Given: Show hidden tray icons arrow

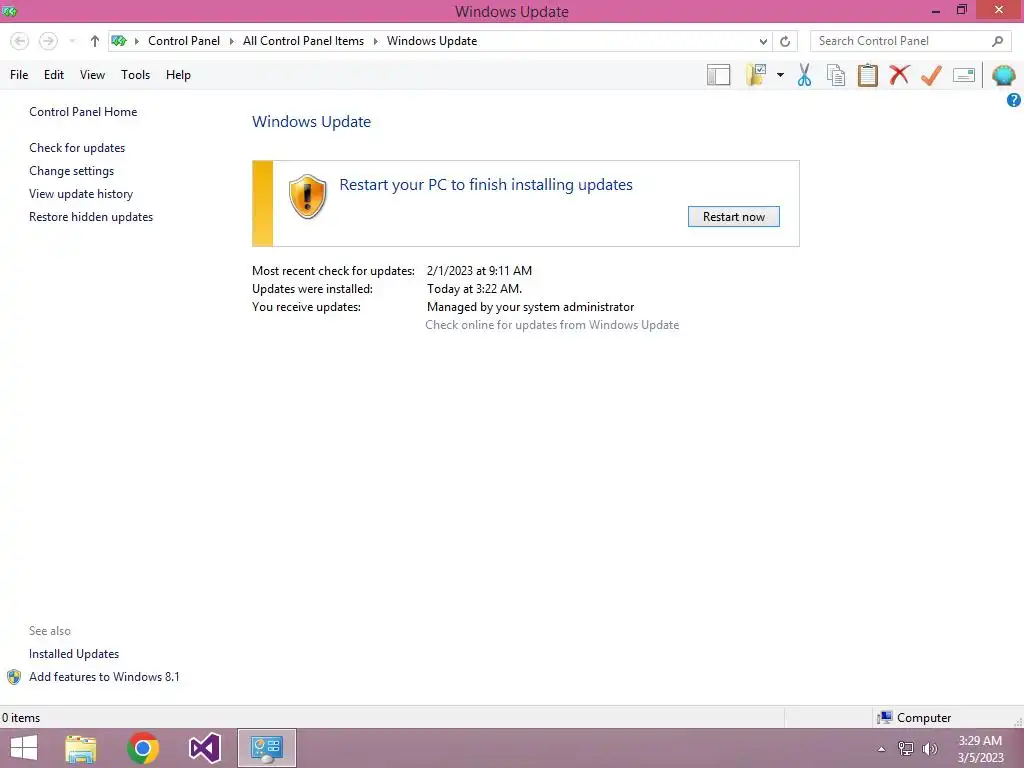Looking at the screenshot, I should (x=882, y=749).
